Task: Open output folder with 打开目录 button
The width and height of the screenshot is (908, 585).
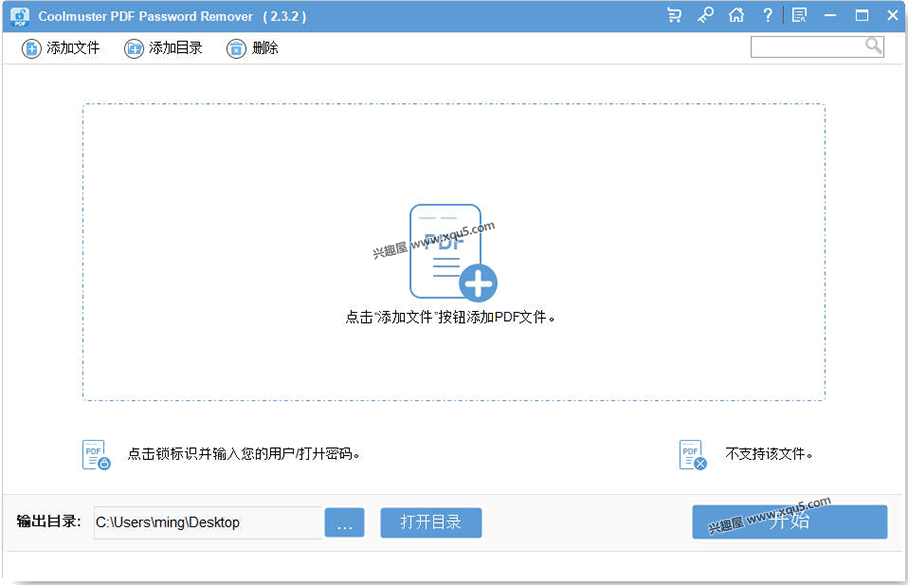Action: (x=430, y=522)
